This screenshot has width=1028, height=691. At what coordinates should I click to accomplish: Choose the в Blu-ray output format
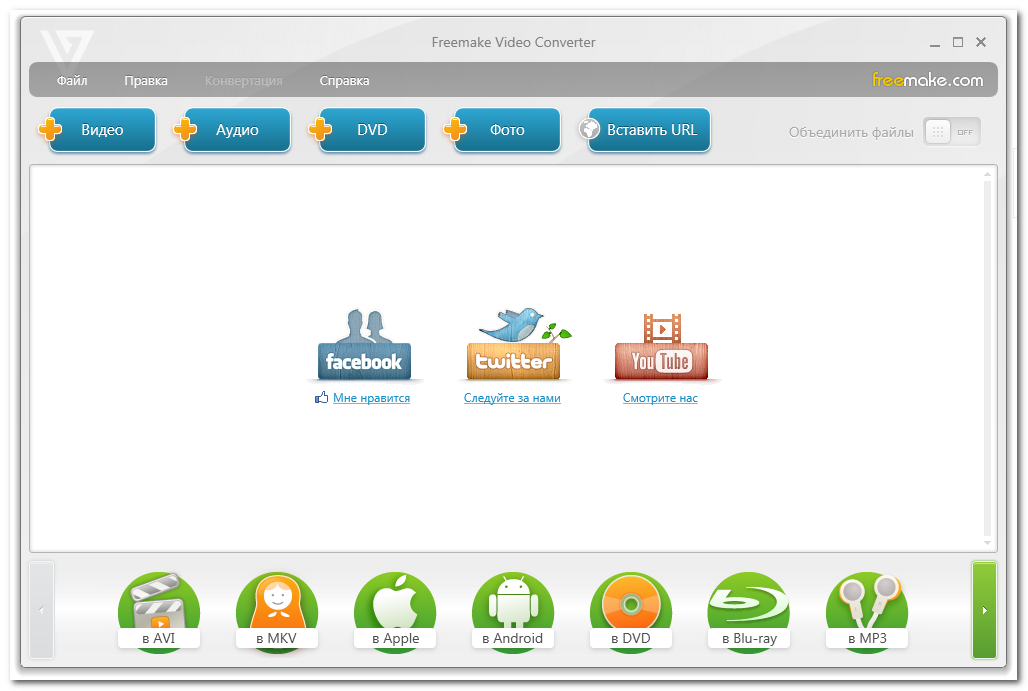(x=749, y=611)
